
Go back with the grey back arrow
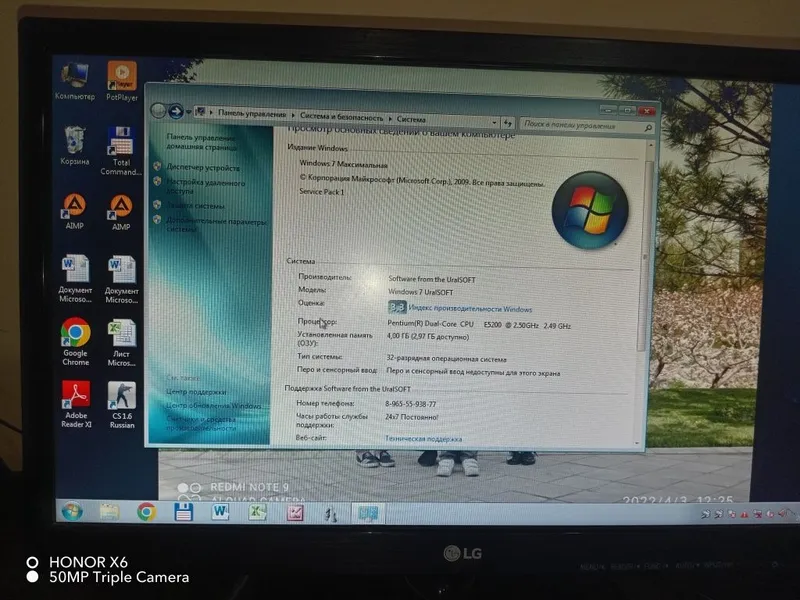[x=159, y=110]
